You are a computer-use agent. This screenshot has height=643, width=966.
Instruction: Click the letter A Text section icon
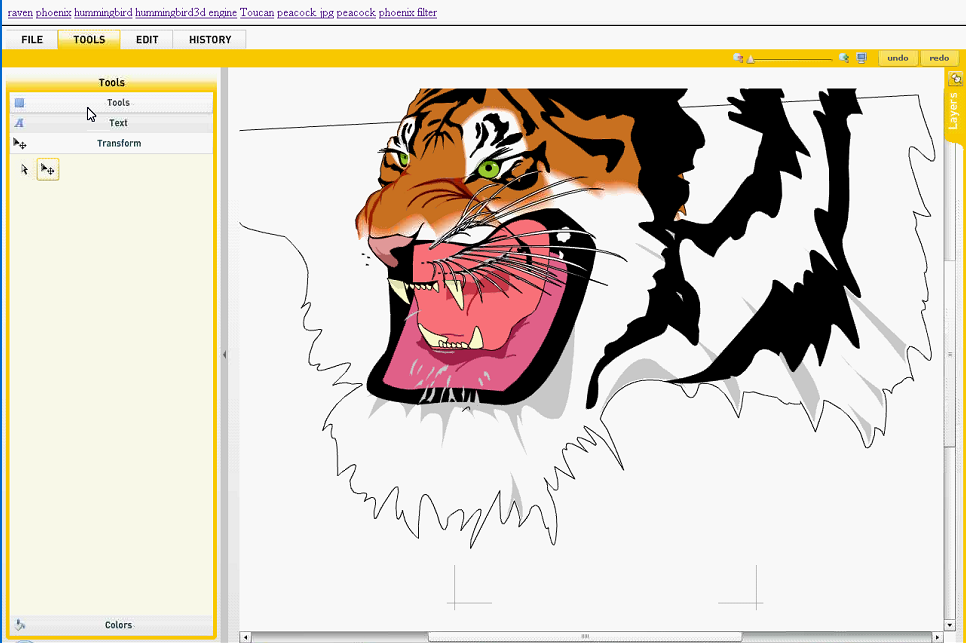(20, 123)
